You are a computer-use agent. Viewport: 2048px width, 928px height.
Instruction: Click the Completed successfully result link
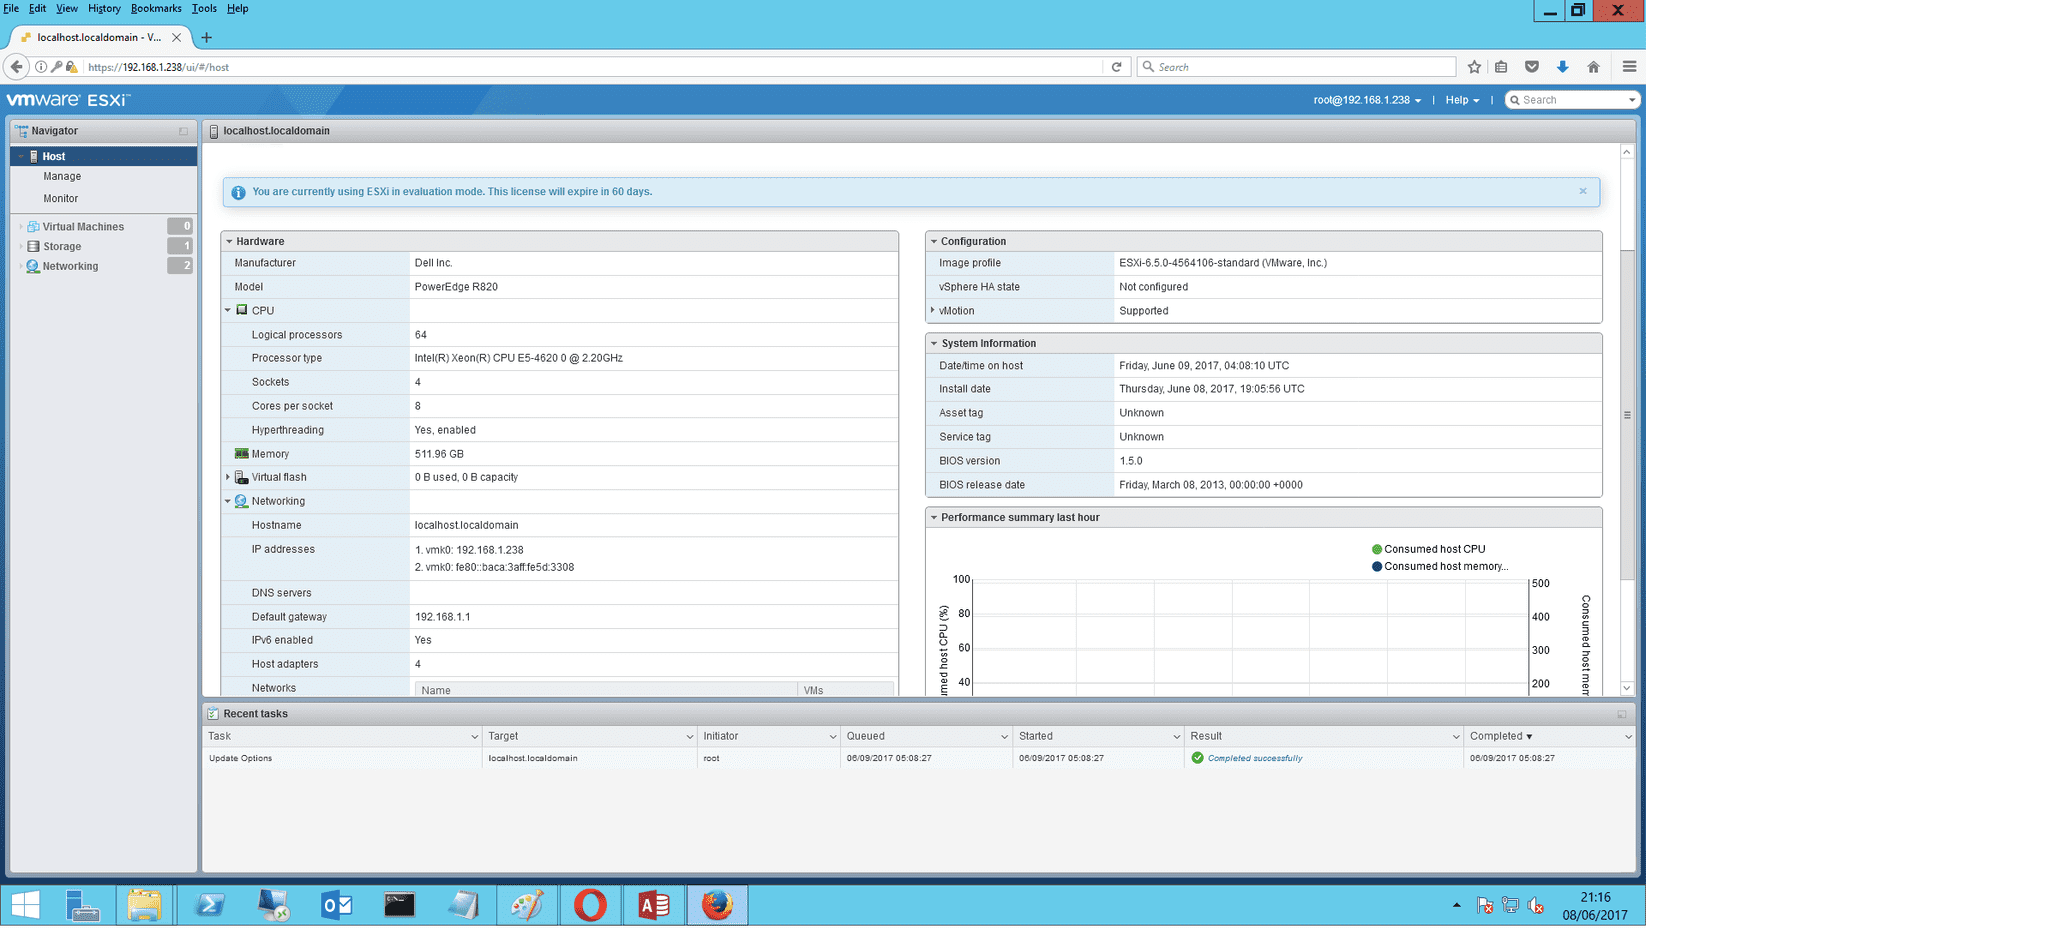click(x=1254, y=758)
